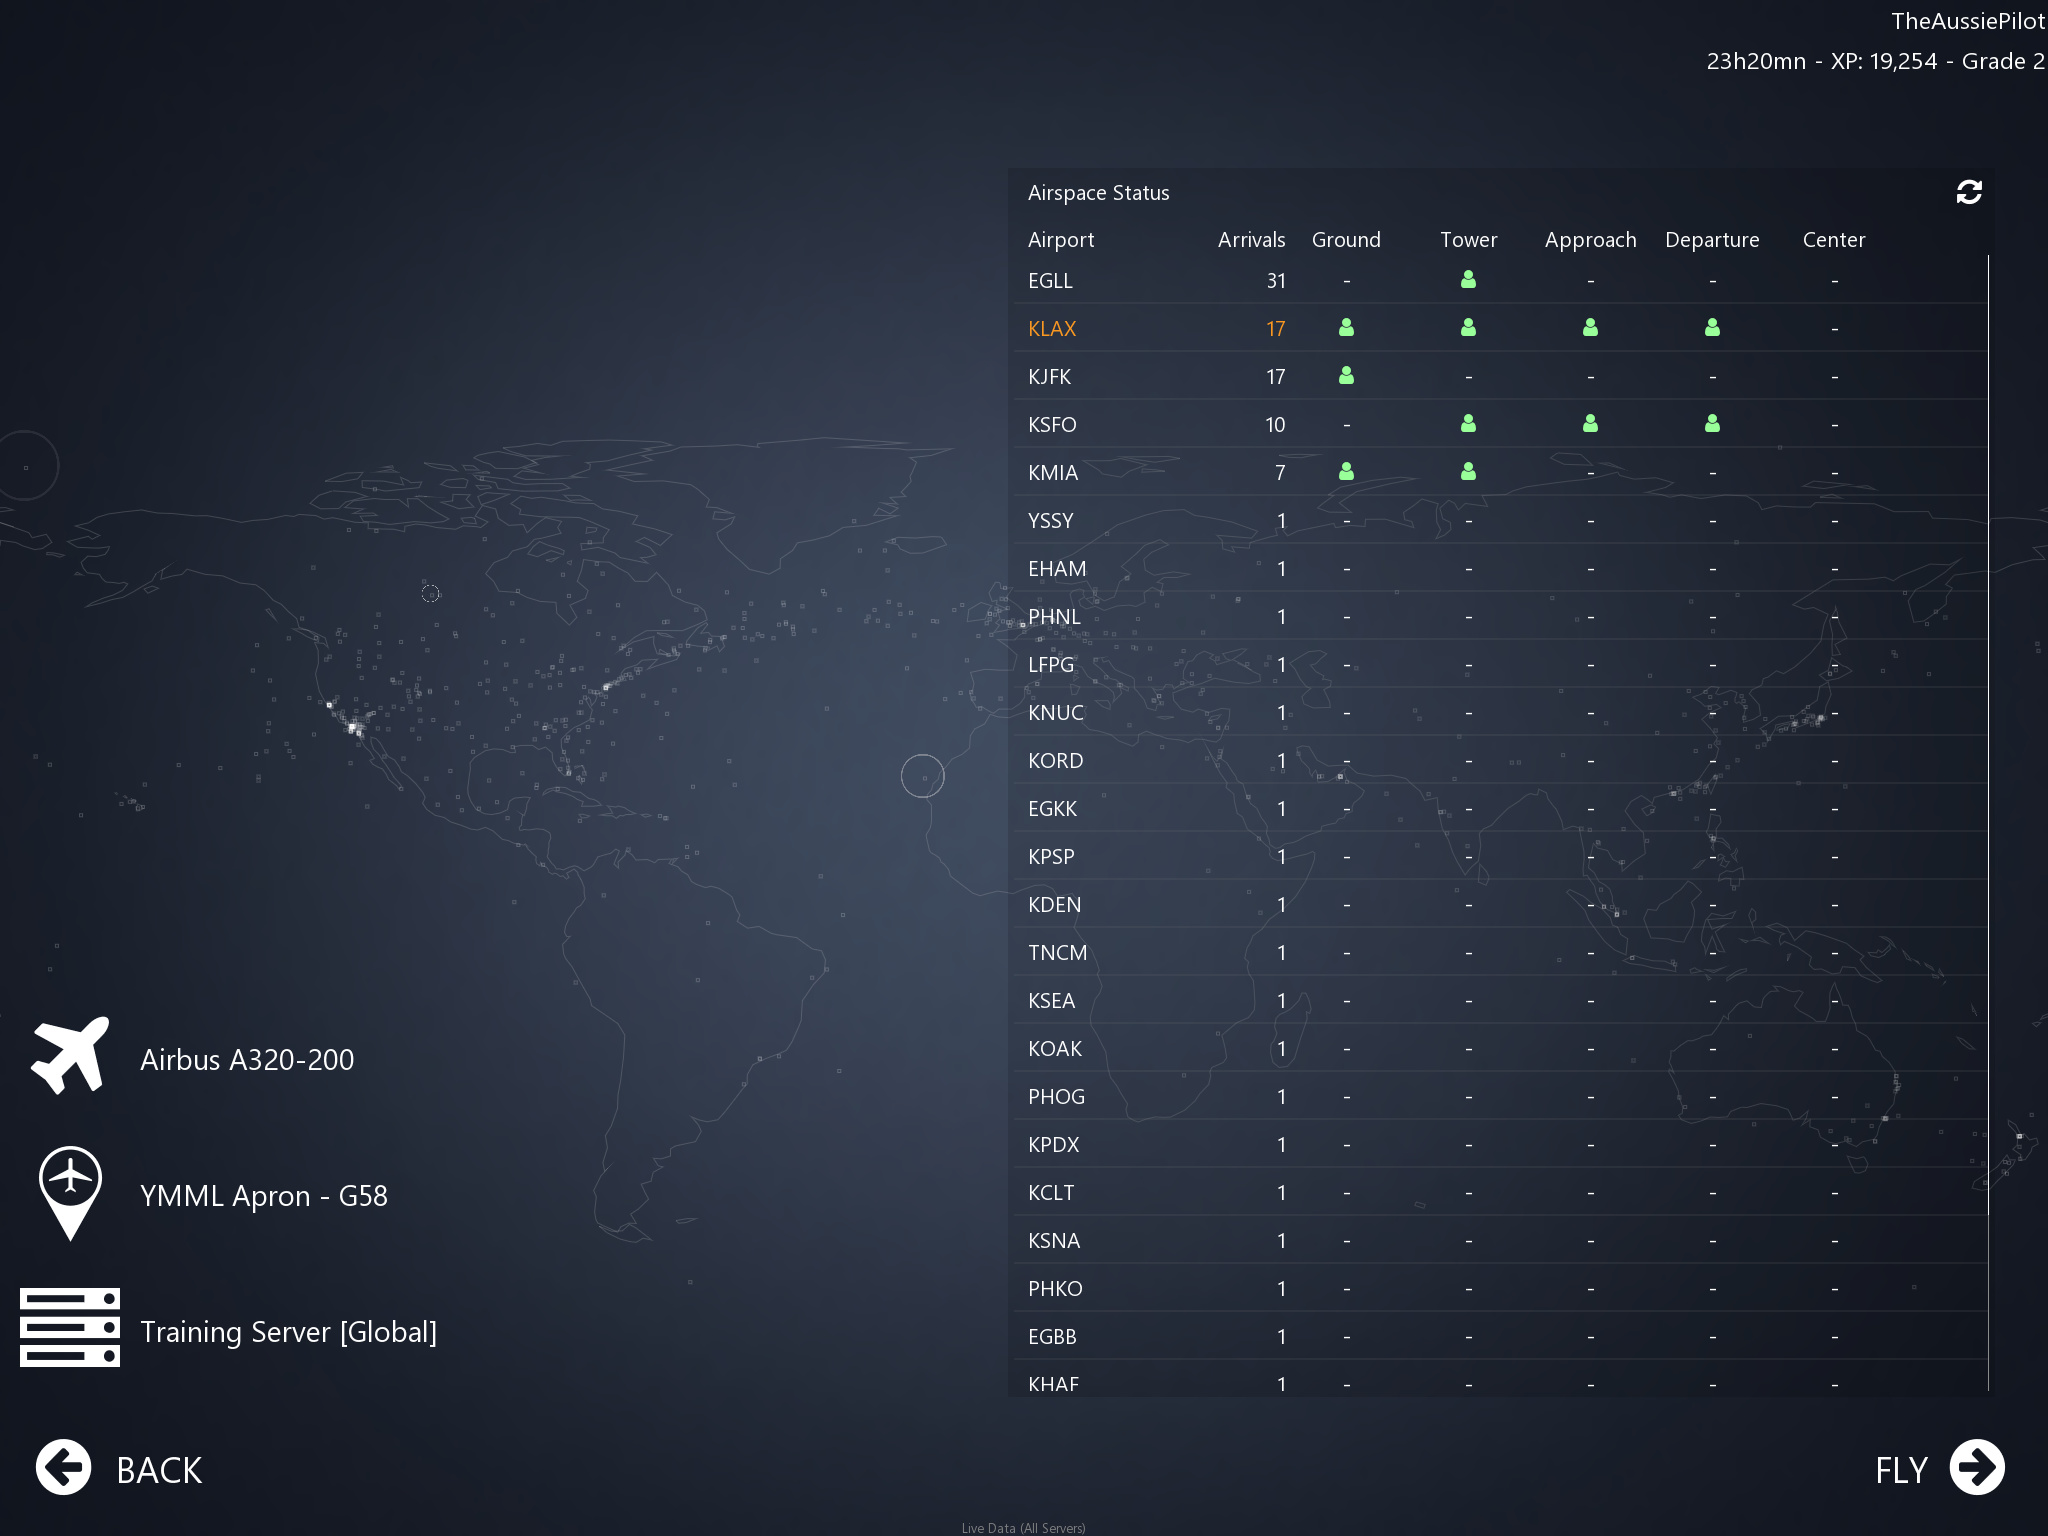Viewport: 2048px width, 1536px height.
Task: Click the server rack icon
Action: point(70,1327)
